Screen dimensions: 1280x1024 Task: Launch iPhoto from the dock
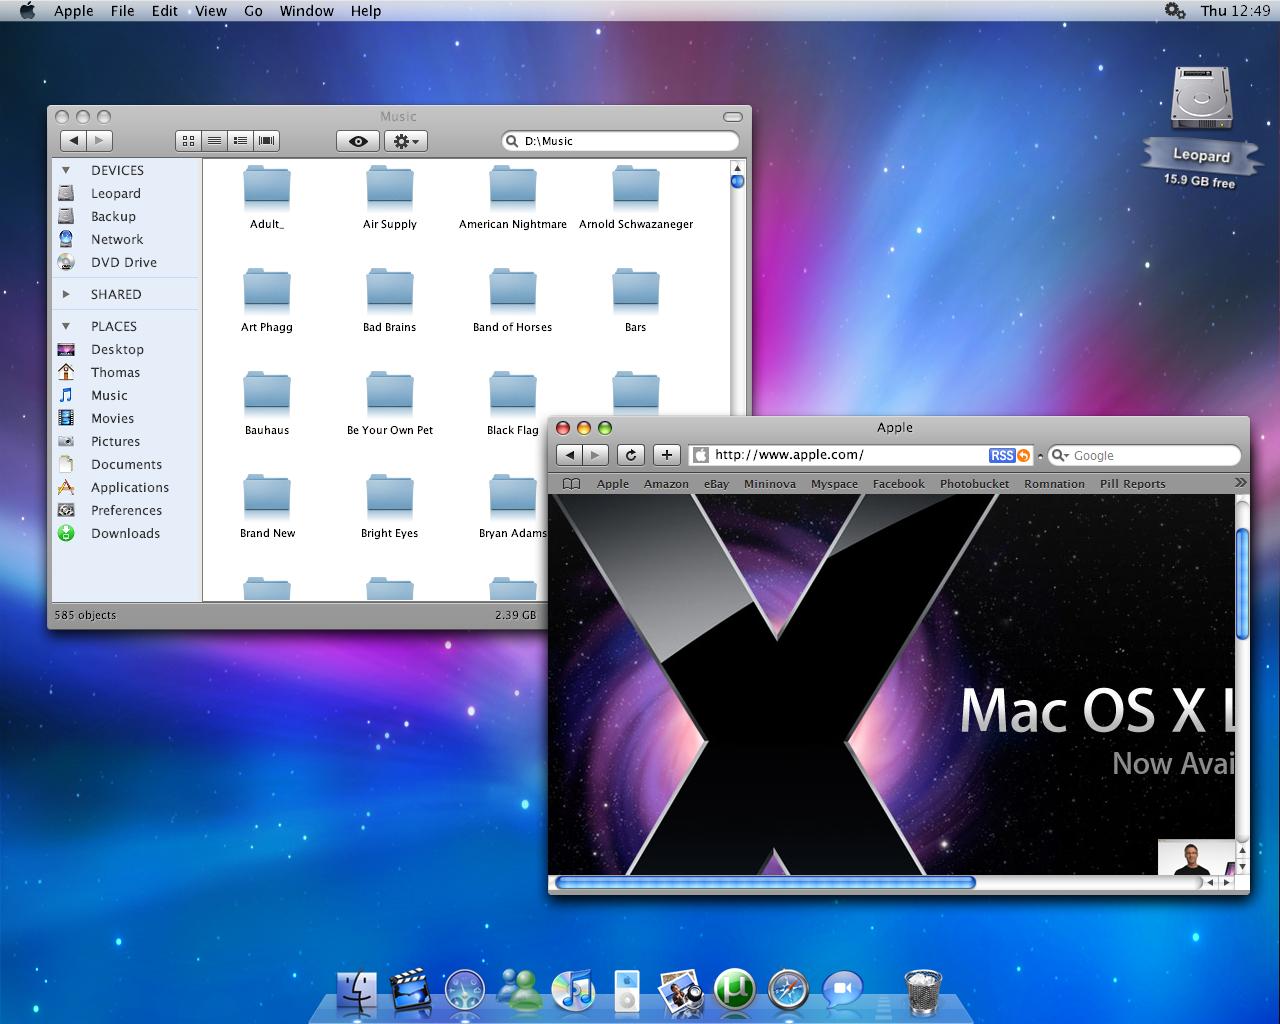point(681,991)
